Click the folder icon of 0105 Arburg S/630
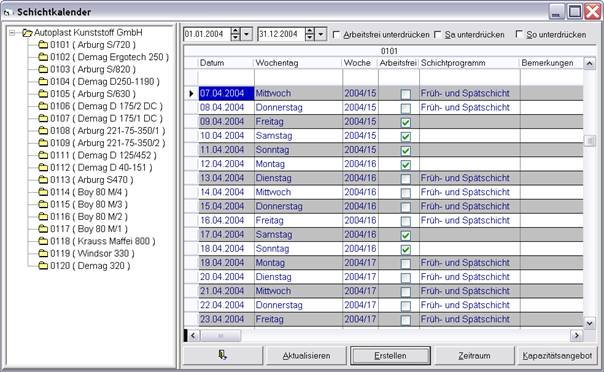 (x=43, y=94)
